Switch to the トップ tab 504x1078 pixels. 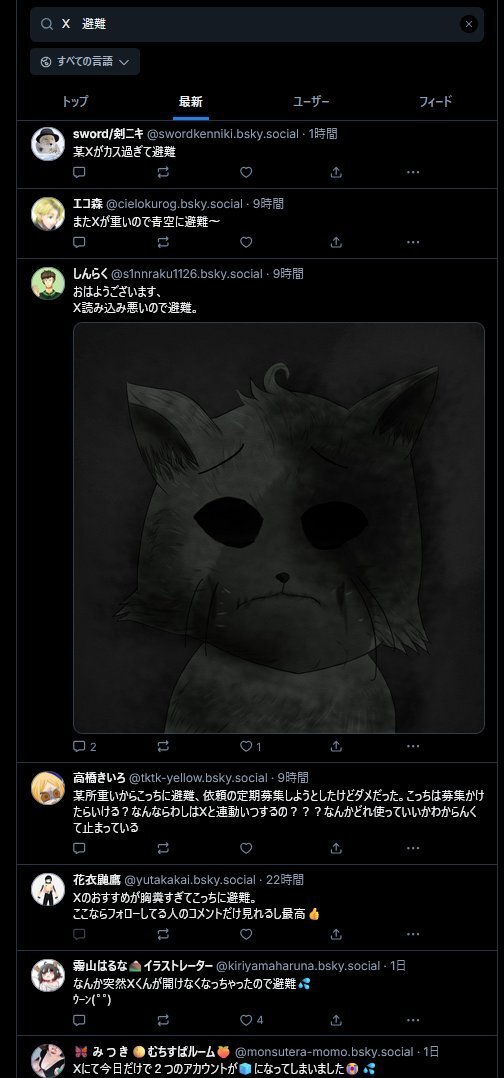(x=75, y=102)
